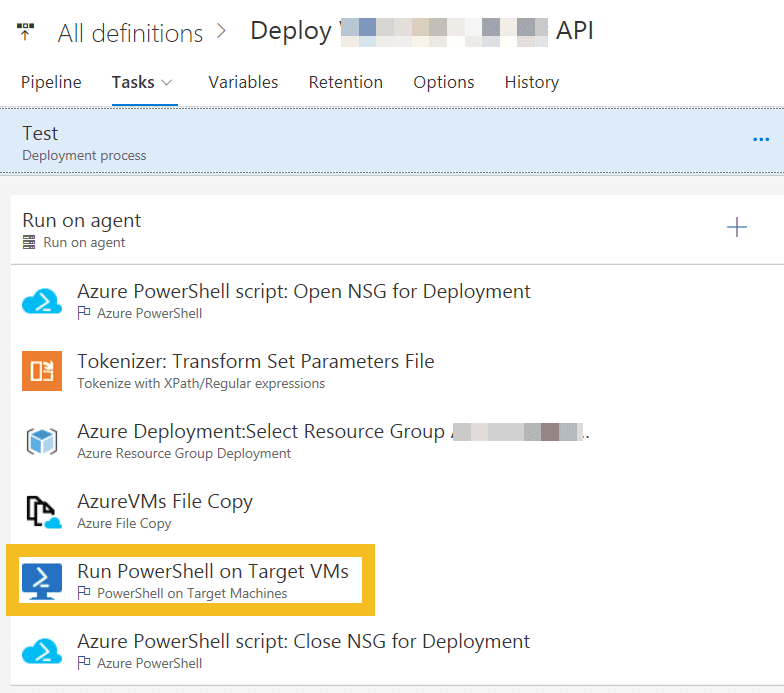View the History tab
The image size is (784, 693).
pos(532,82)
